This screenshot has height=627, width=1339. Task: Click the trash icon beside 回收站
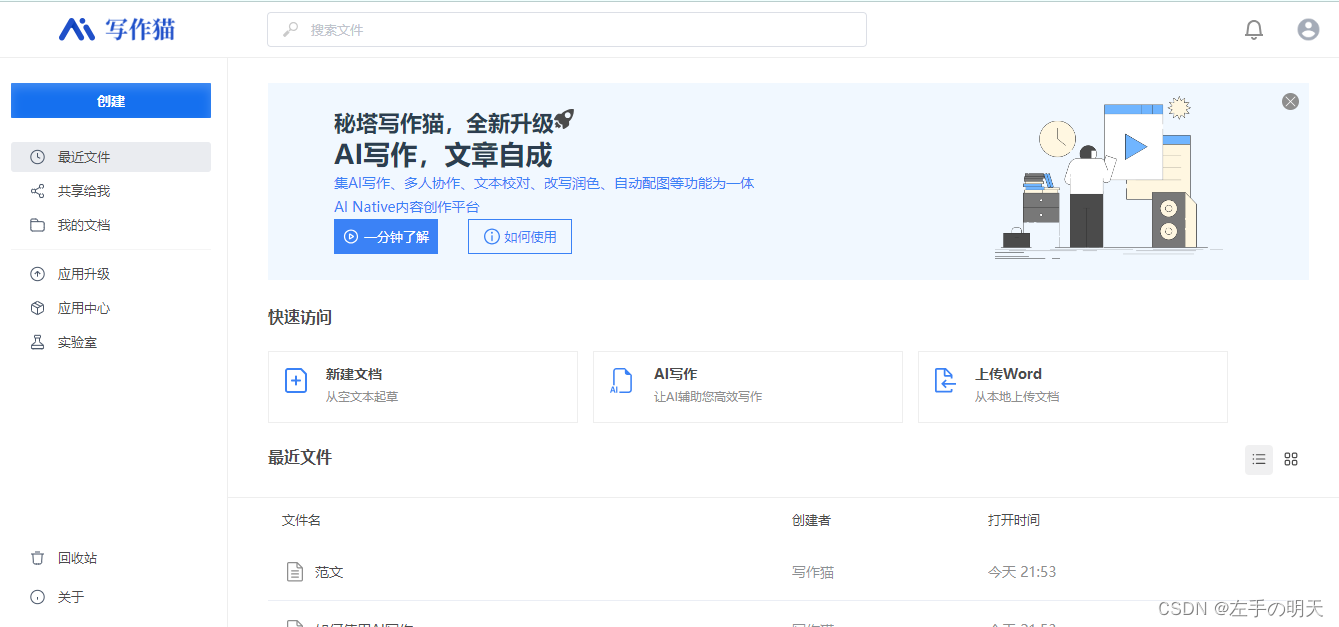tap(38, 558)
